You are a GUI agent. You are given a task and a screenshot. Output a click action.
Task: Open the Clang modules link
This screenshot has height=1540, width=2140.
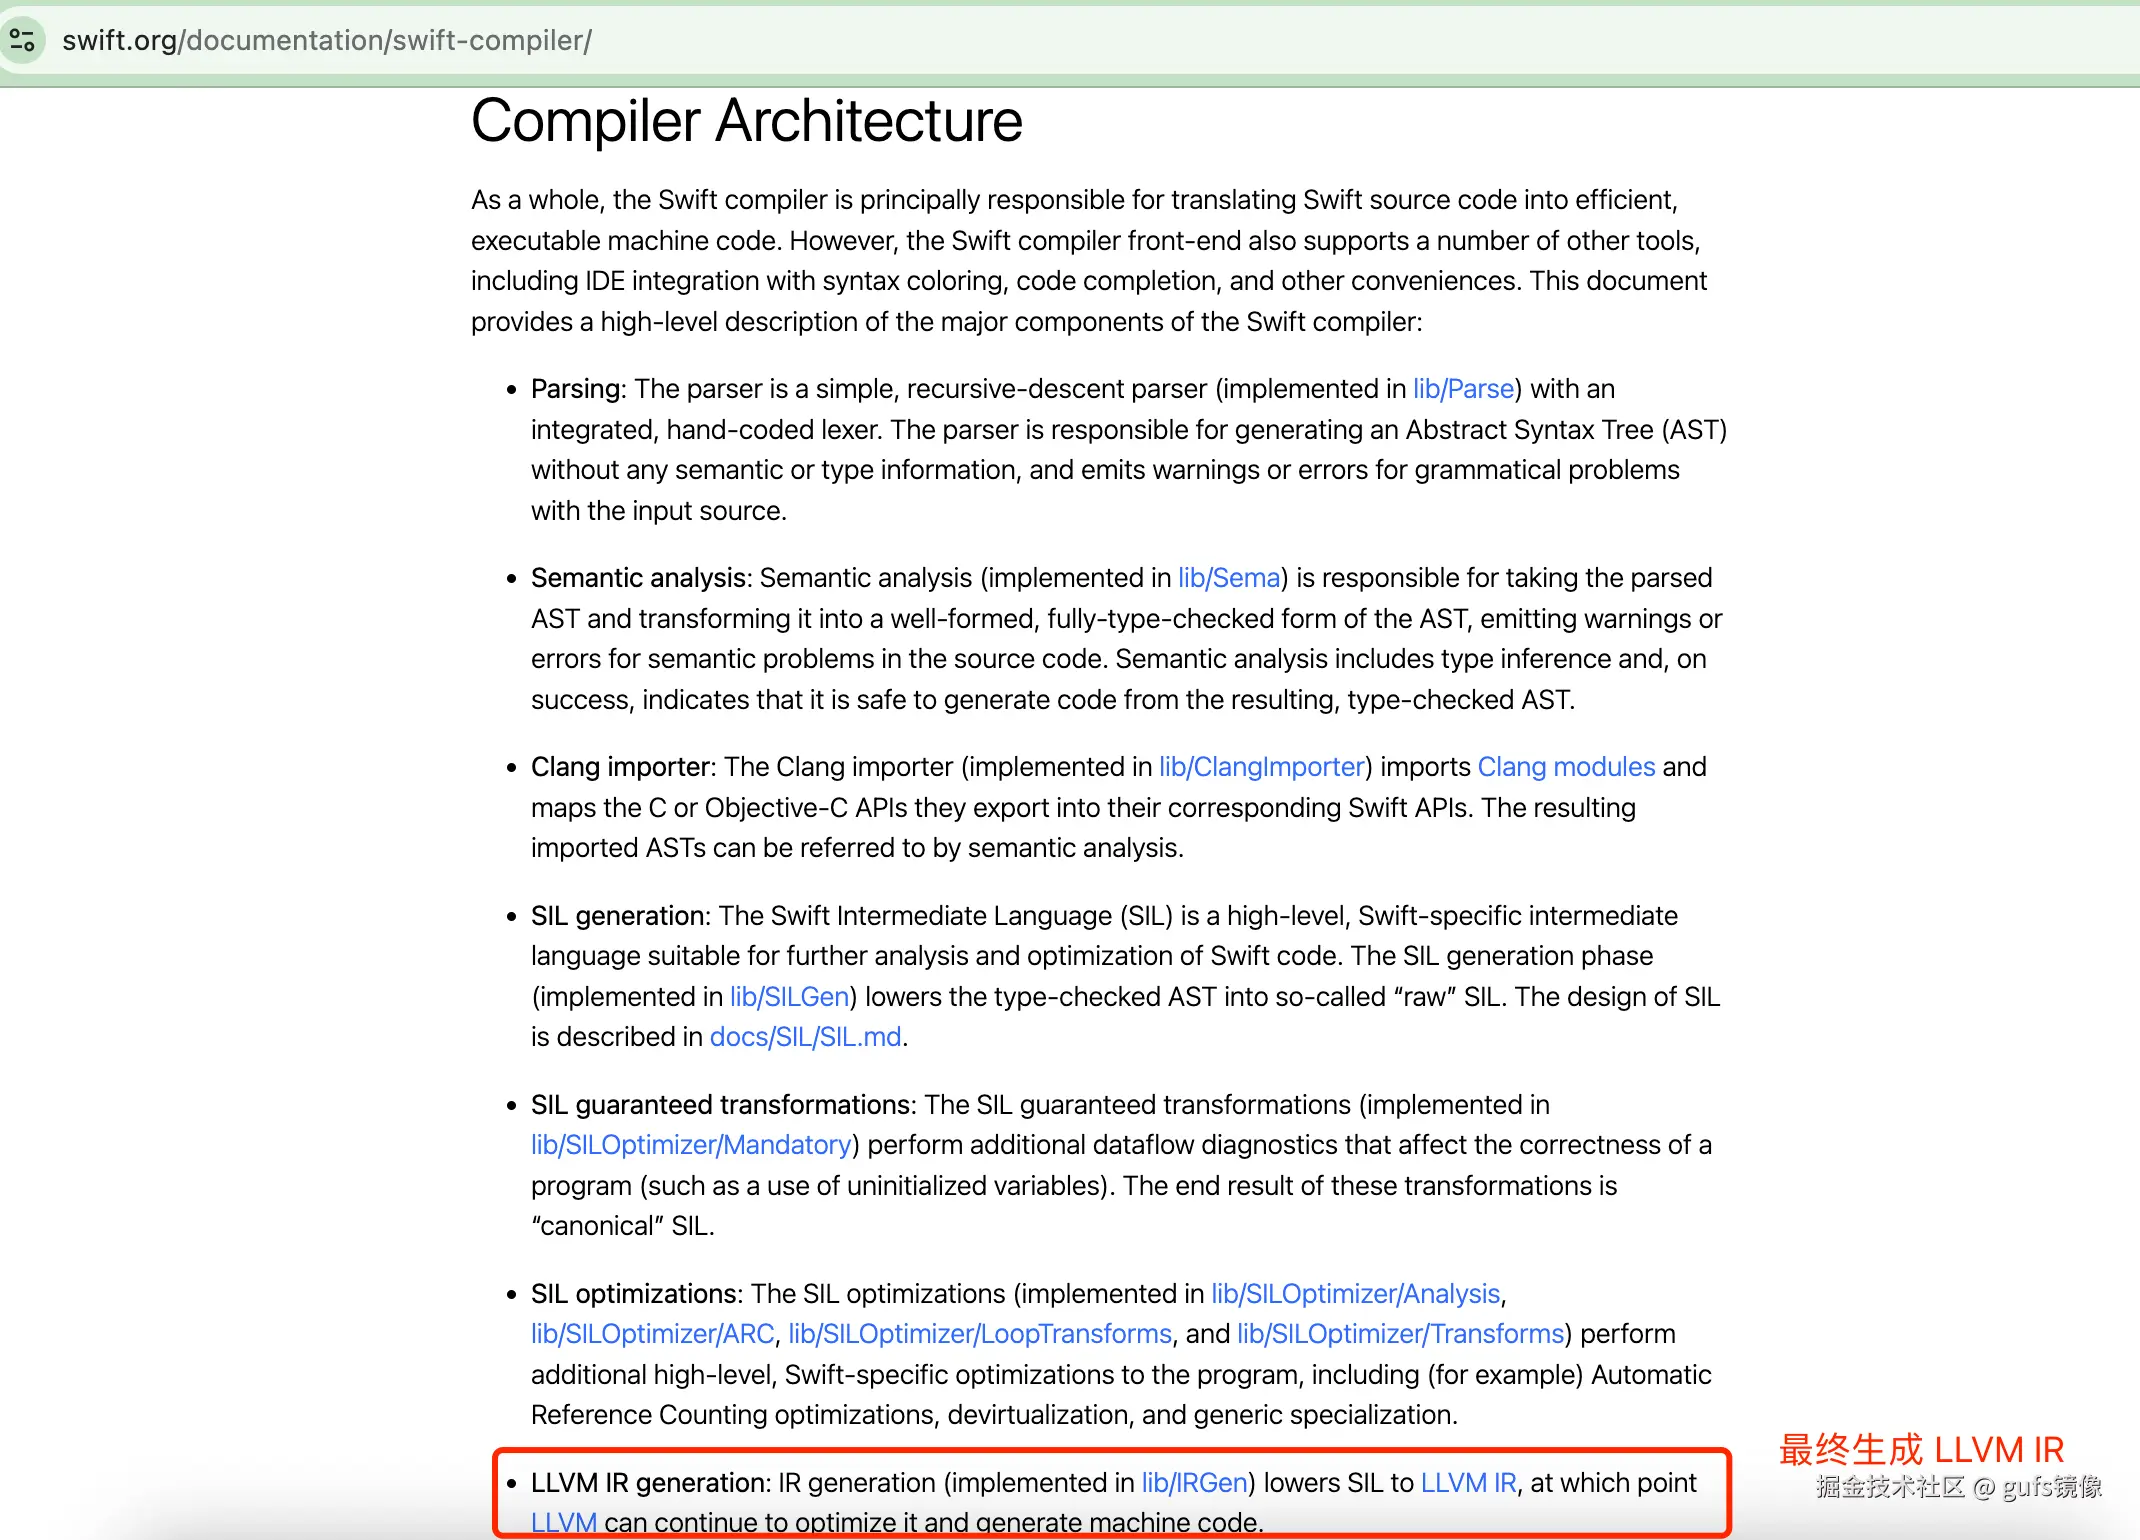click(x=1565, y=767)
